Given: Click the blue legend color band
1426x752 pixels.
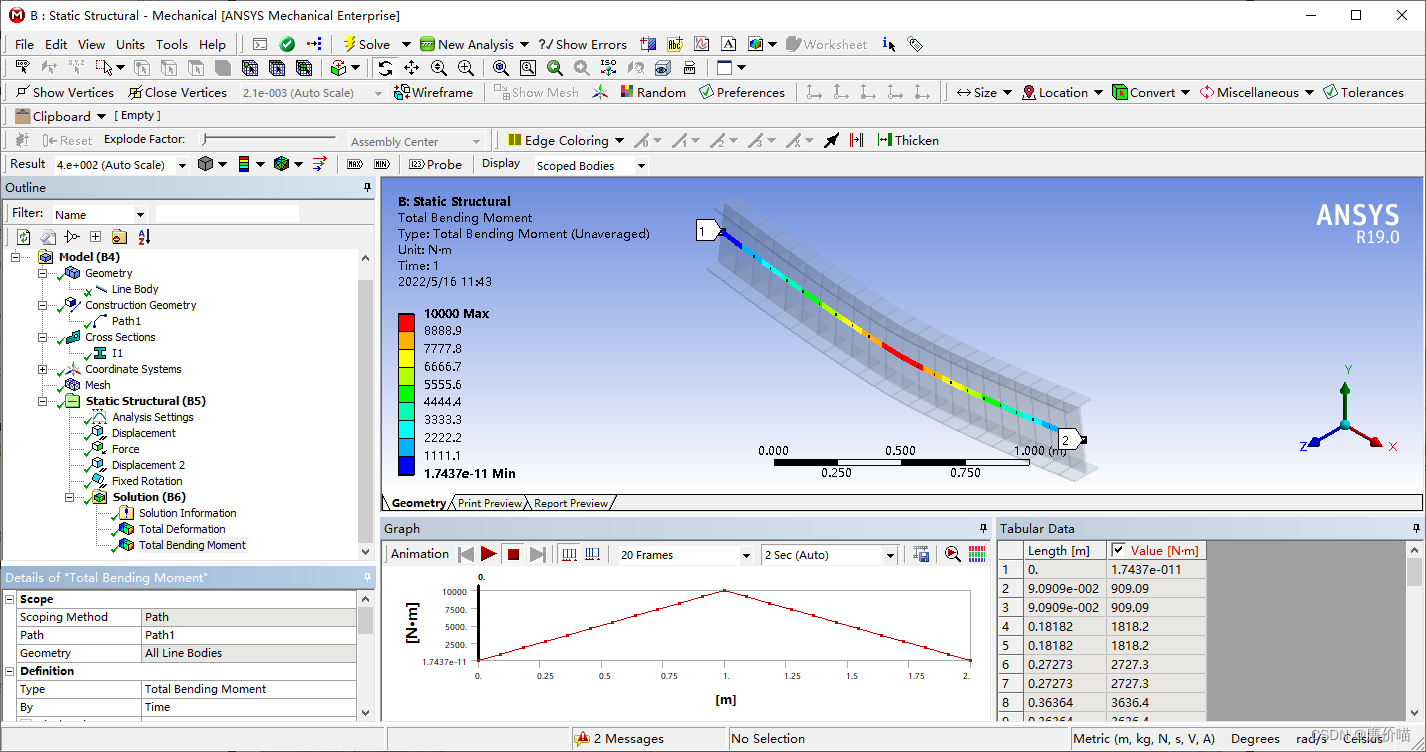Looking at the screenshot, I should pos(407,465).
